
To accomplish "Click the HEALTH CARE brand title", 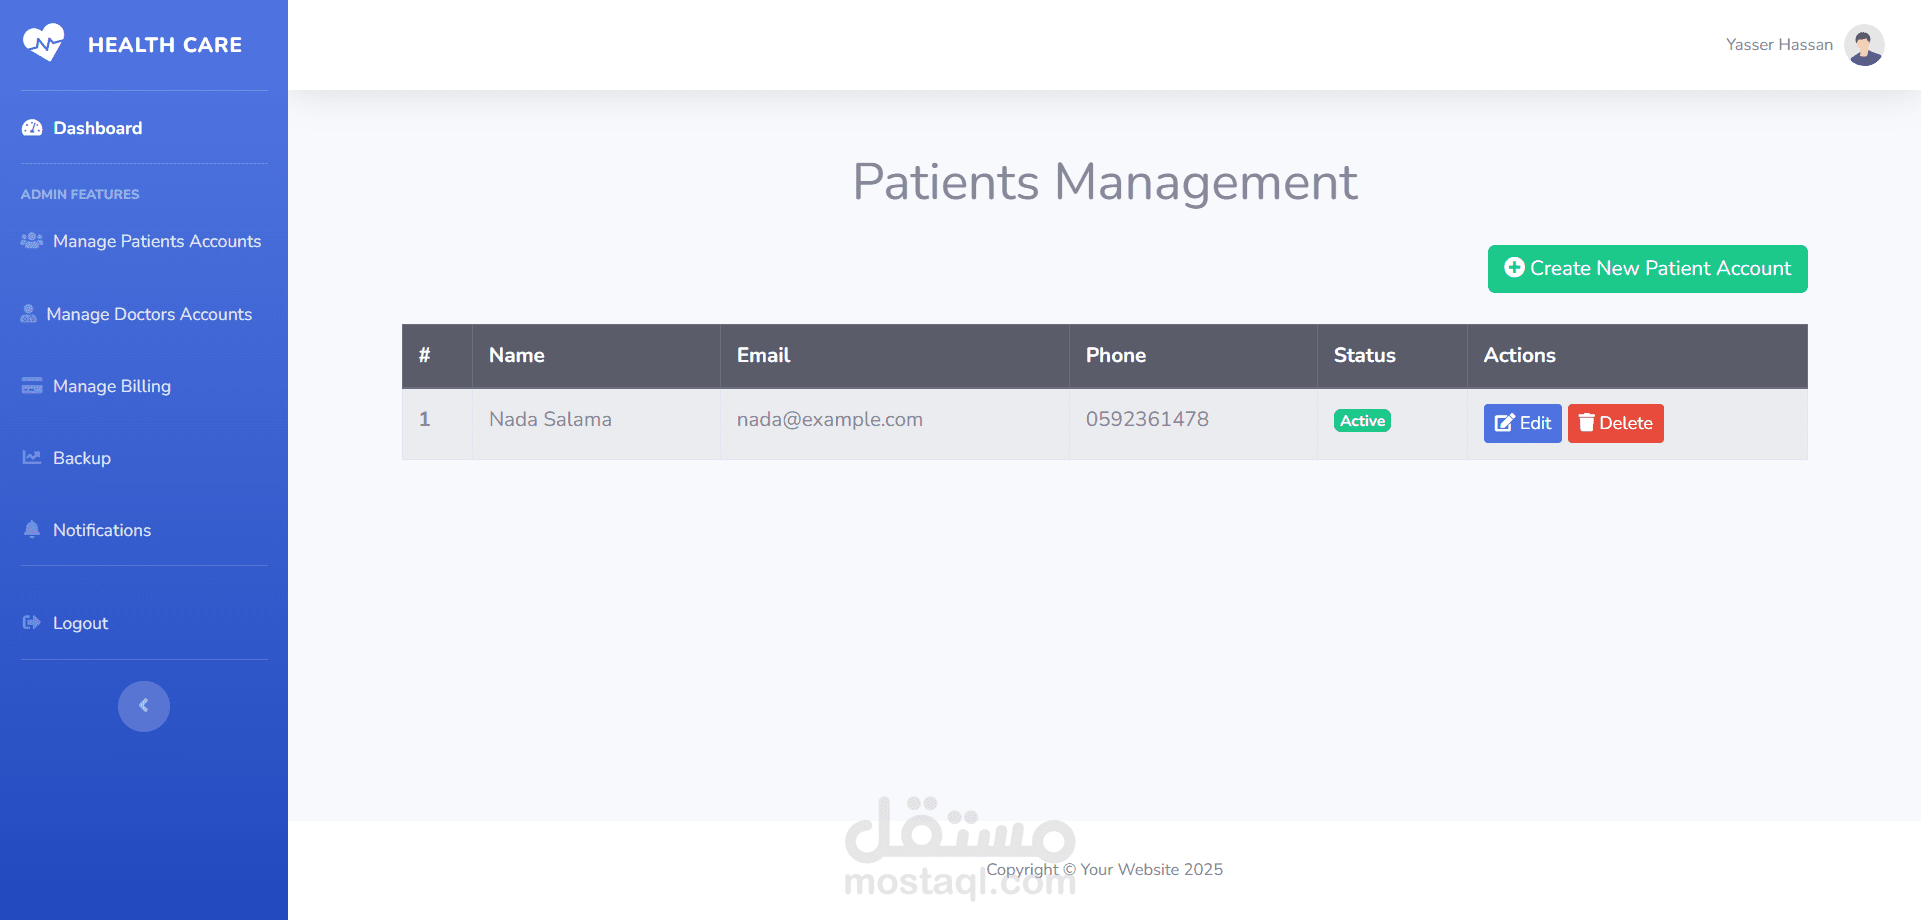I will click(x=165, y=45).
